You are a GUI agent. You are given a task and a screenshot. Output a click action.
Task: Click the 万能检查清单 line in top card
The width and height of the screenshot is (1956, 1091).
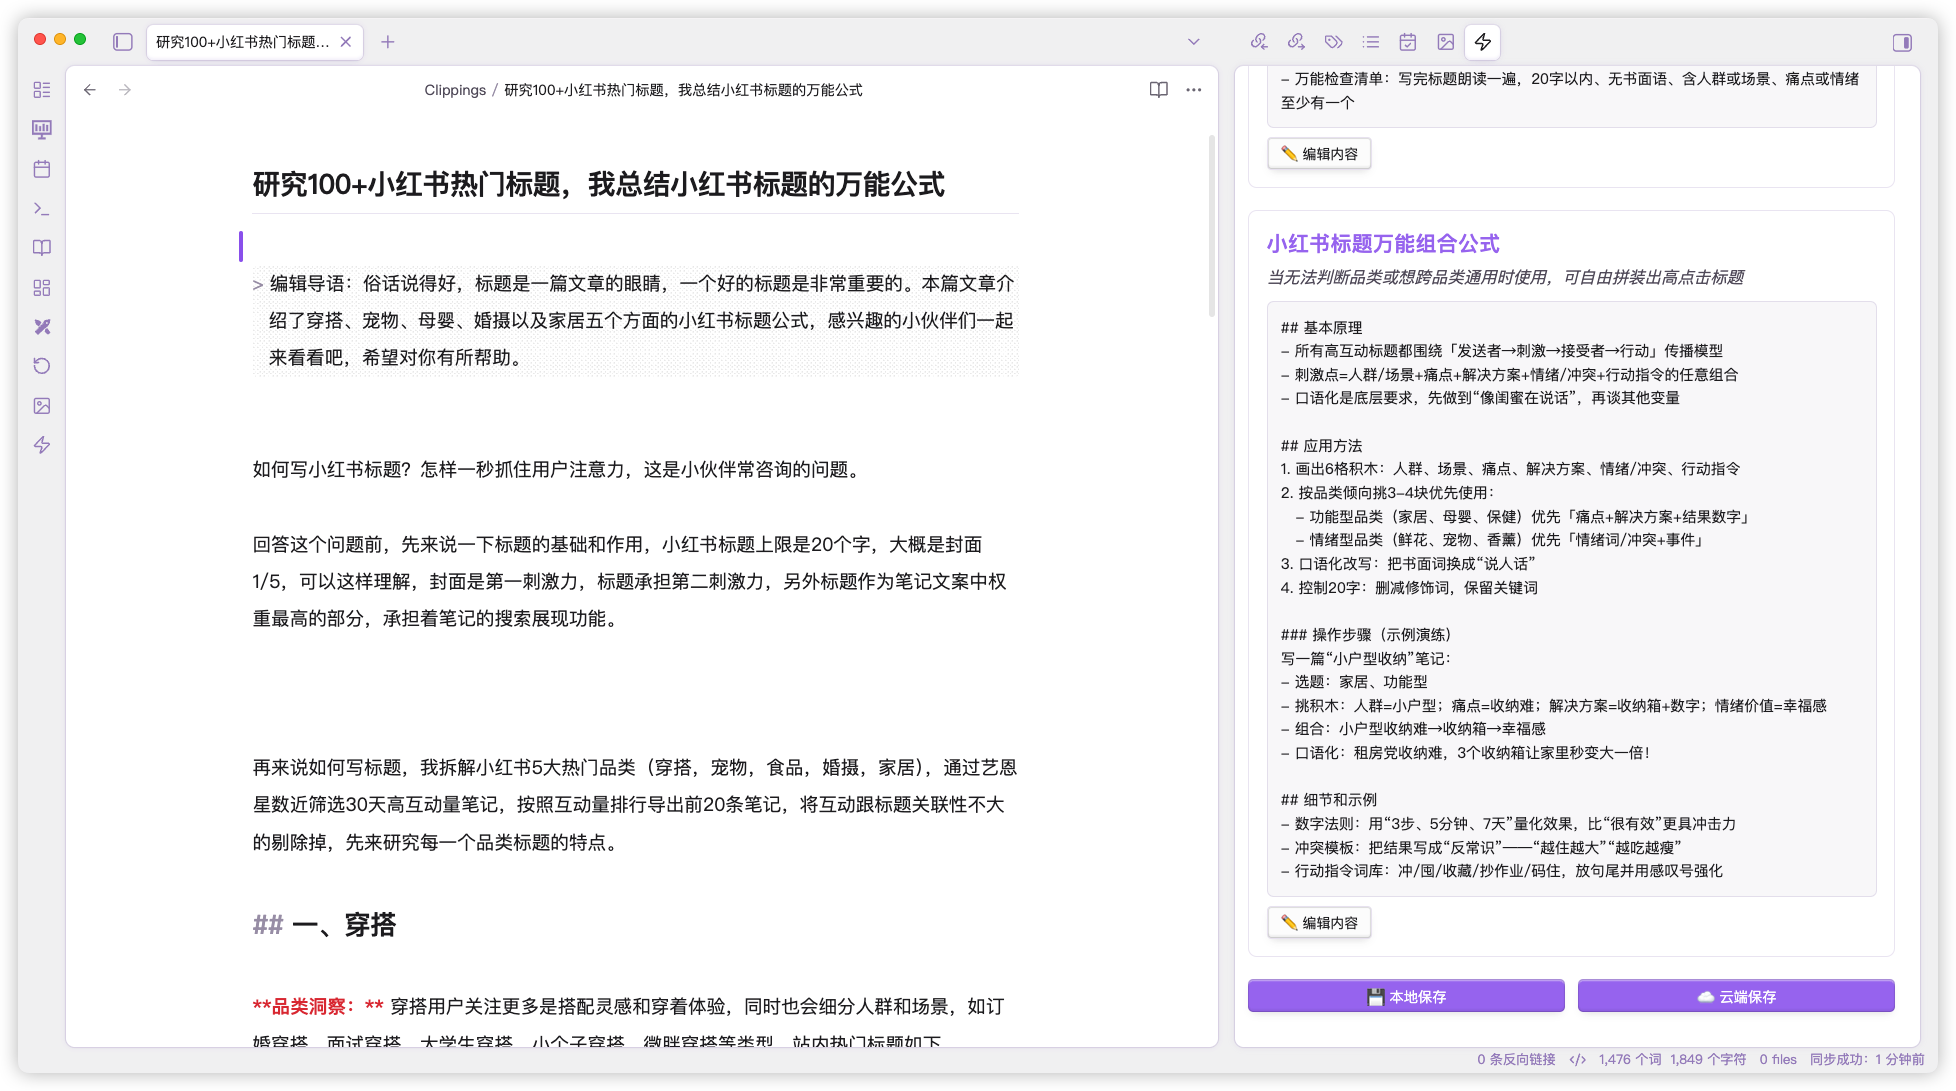point(1570,91)
